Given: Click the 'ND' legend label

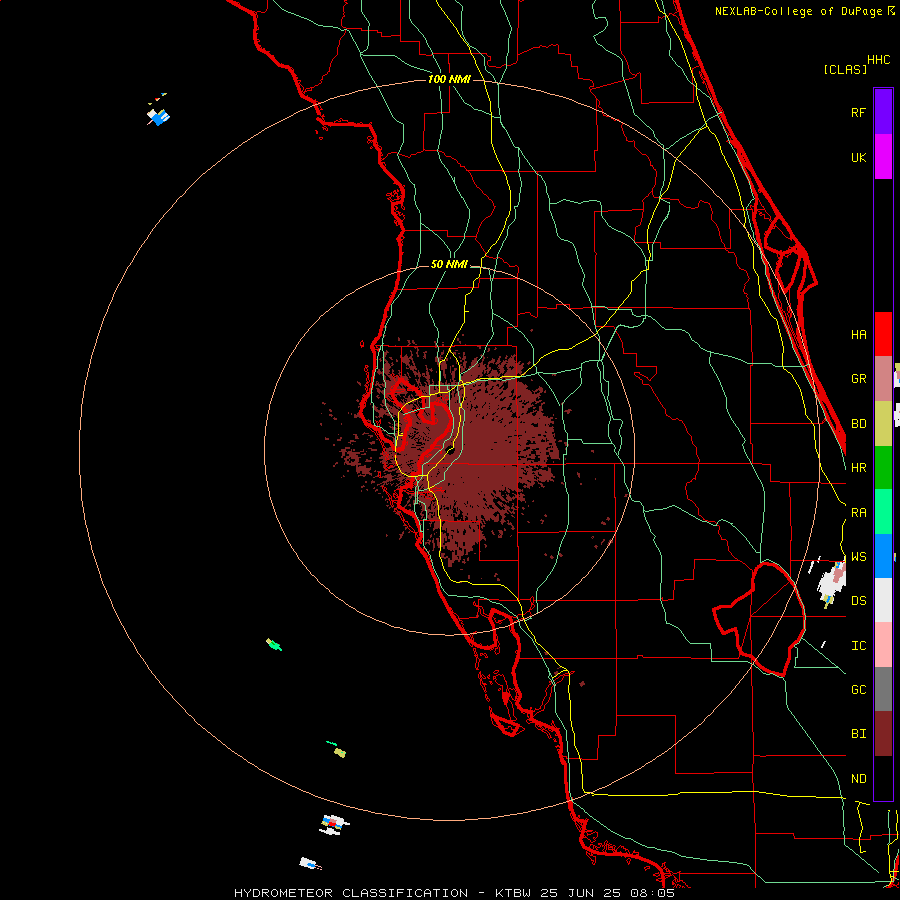Looking at the screenshot, I should pyautogui.click(x=859, y=779).
